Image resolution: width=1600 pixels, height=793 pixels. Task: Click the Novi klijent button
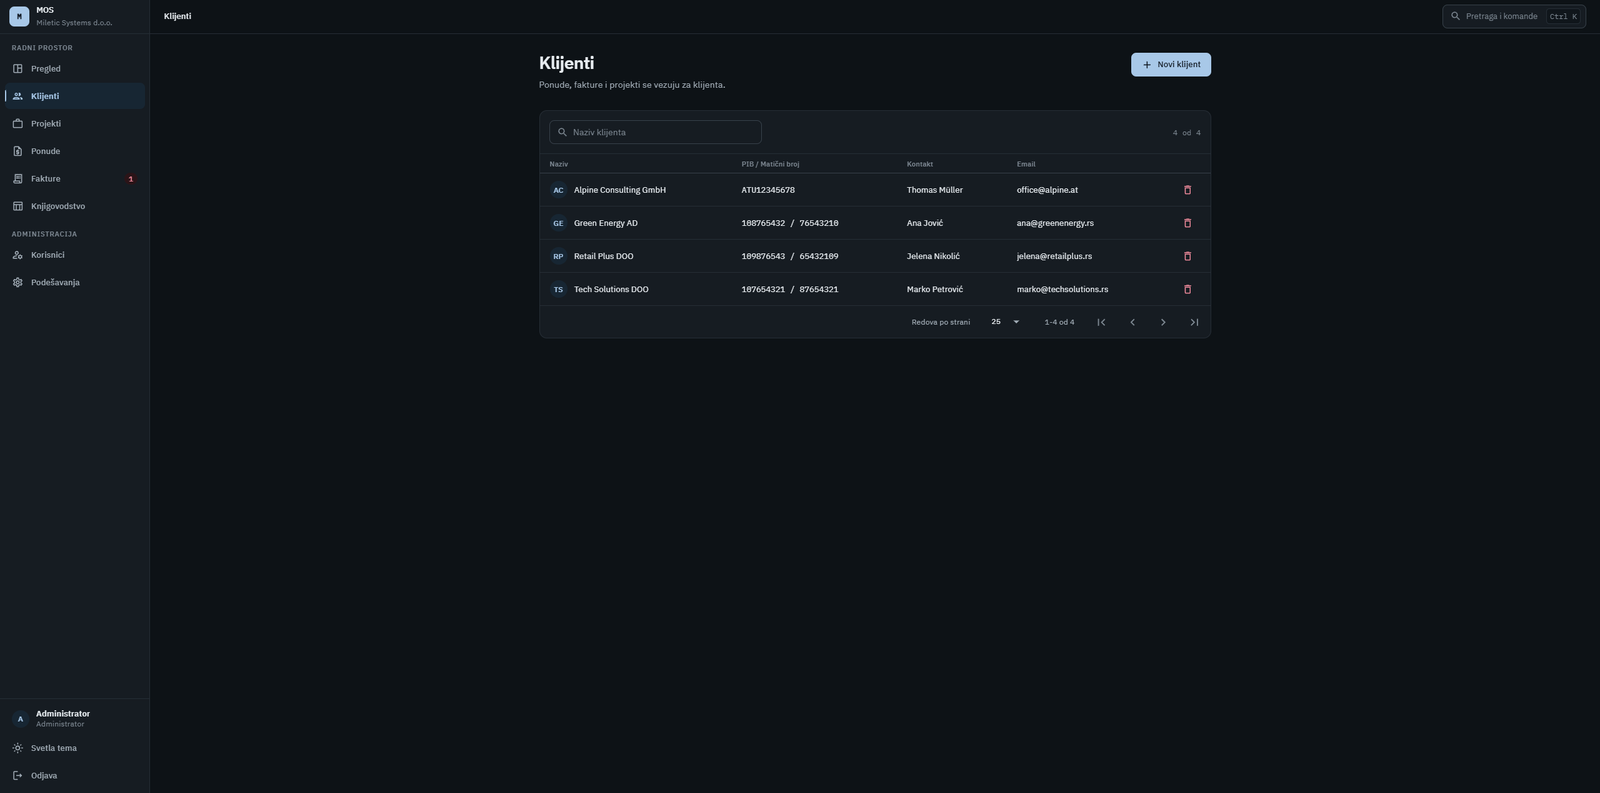click(1171, 64)
